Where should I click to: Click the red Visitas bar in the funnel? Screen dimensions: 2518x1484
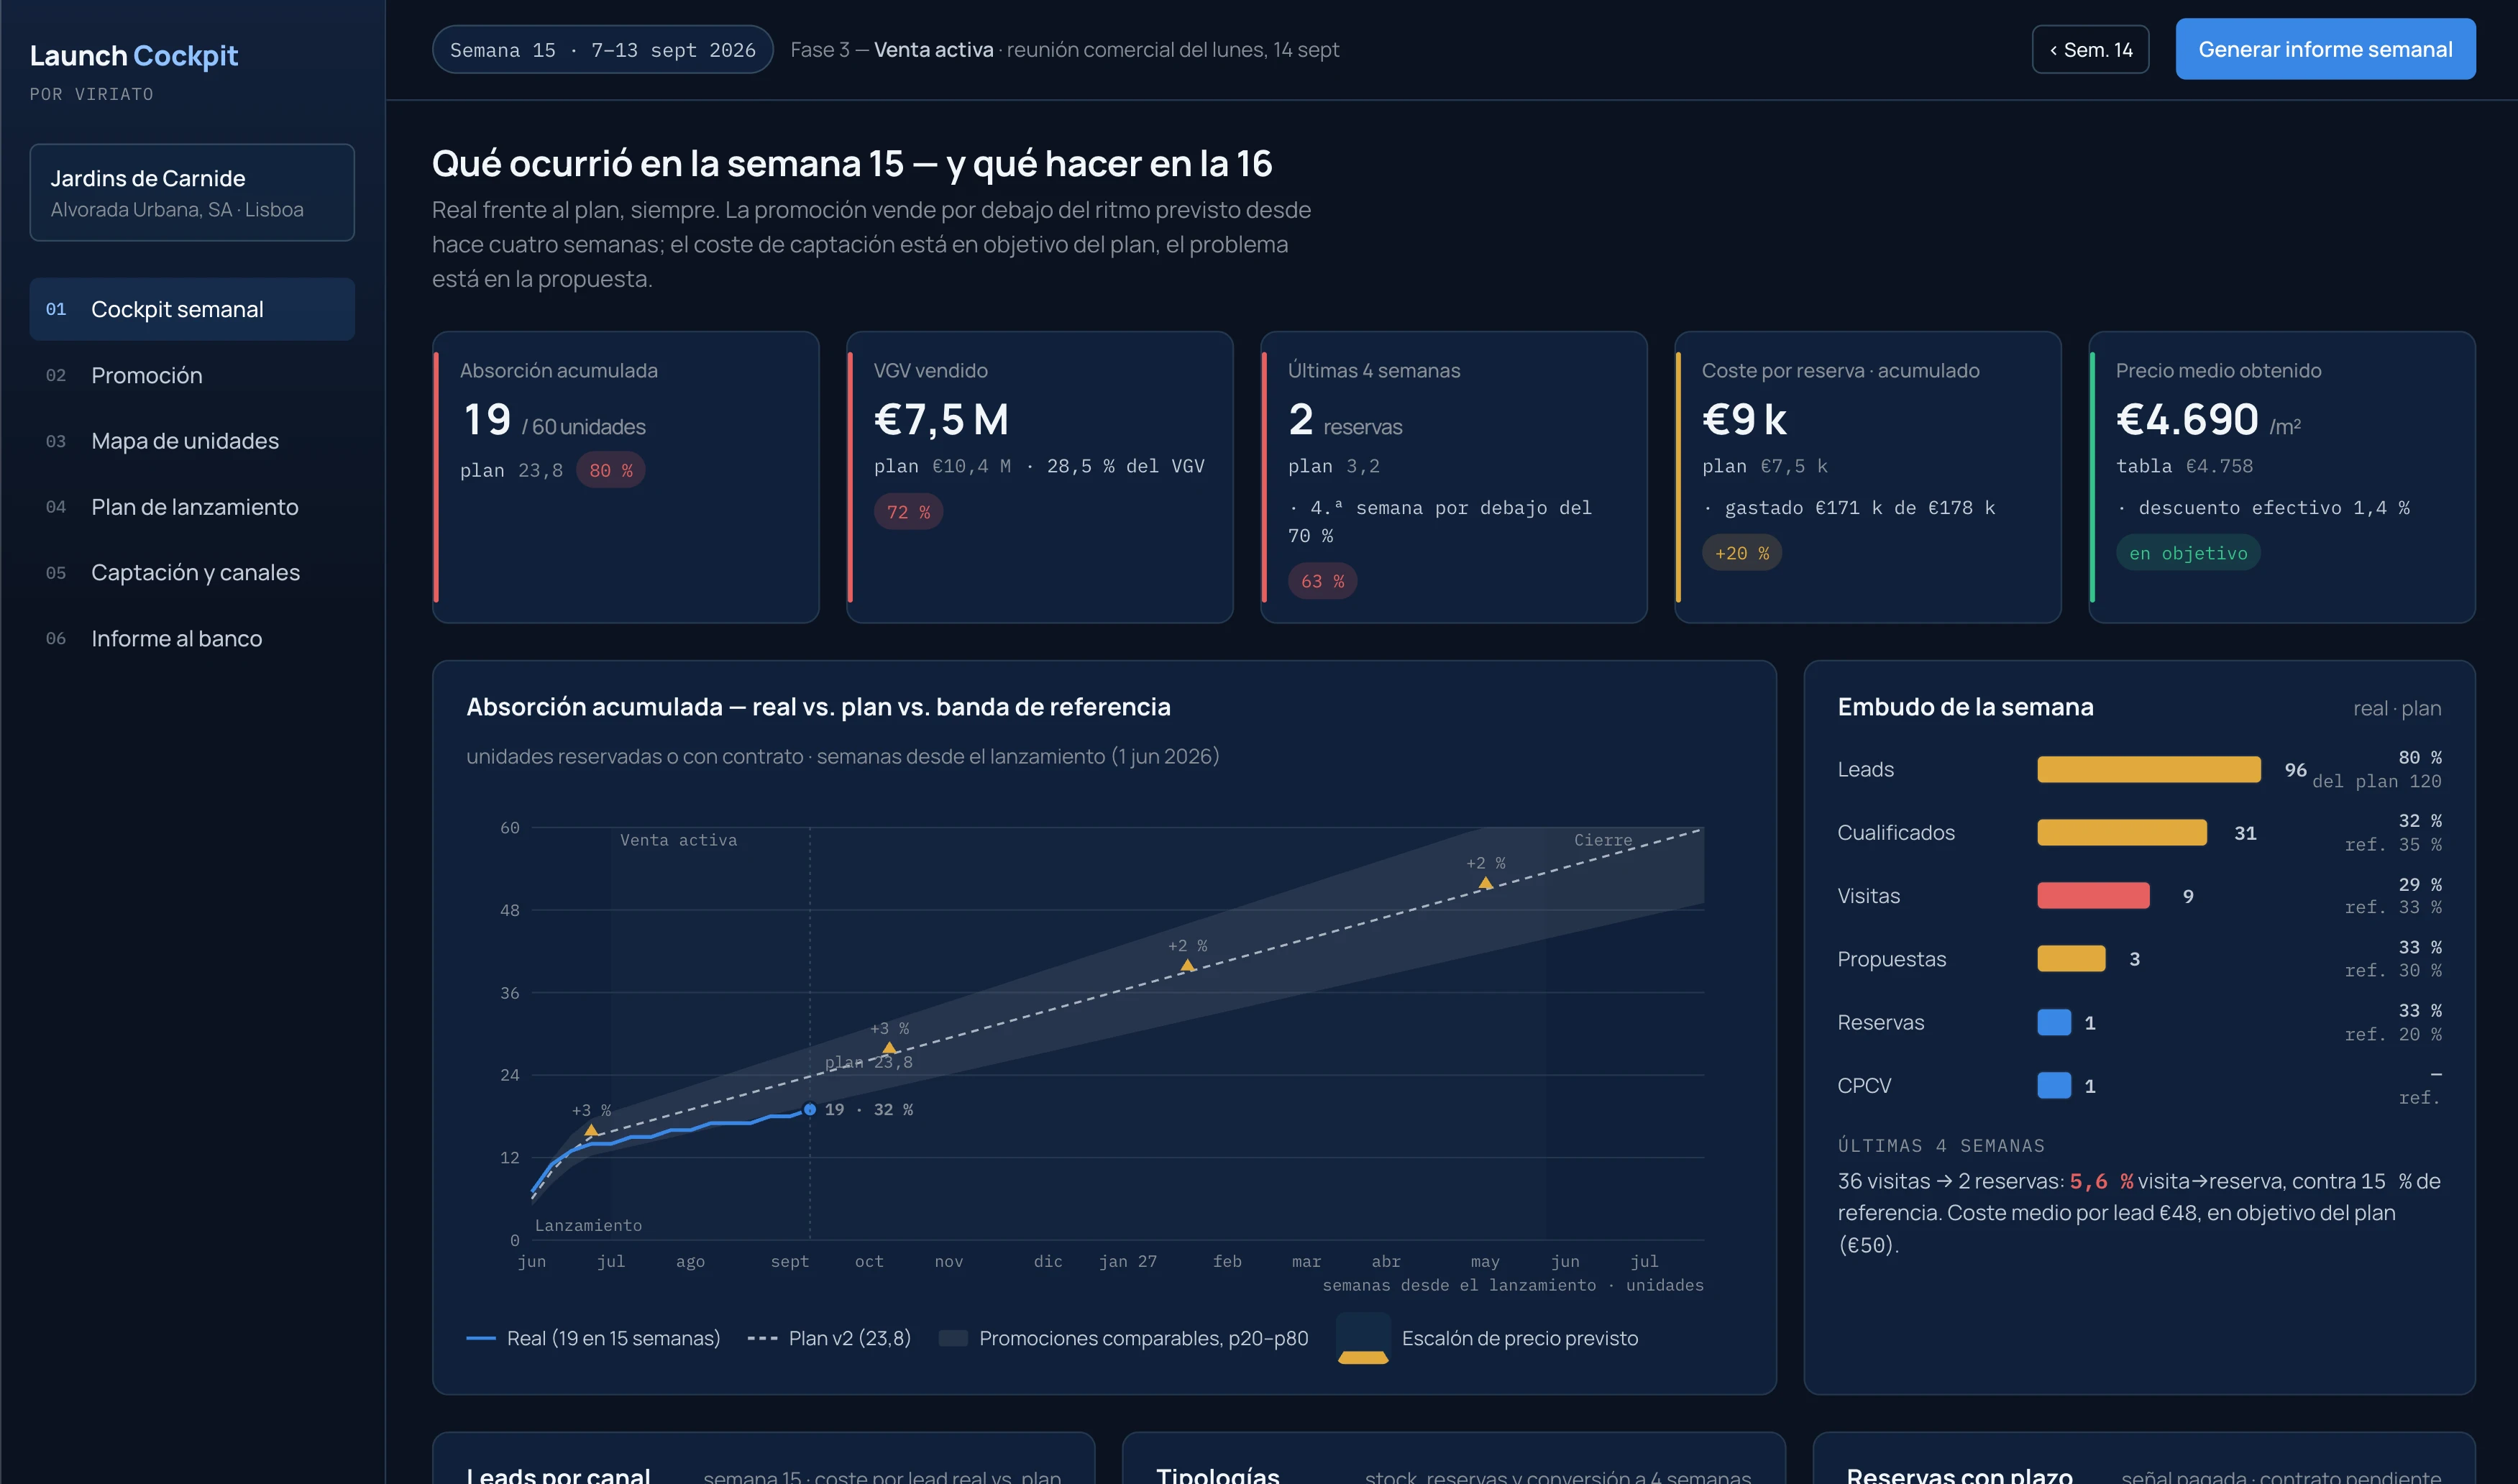[2093, 896]
